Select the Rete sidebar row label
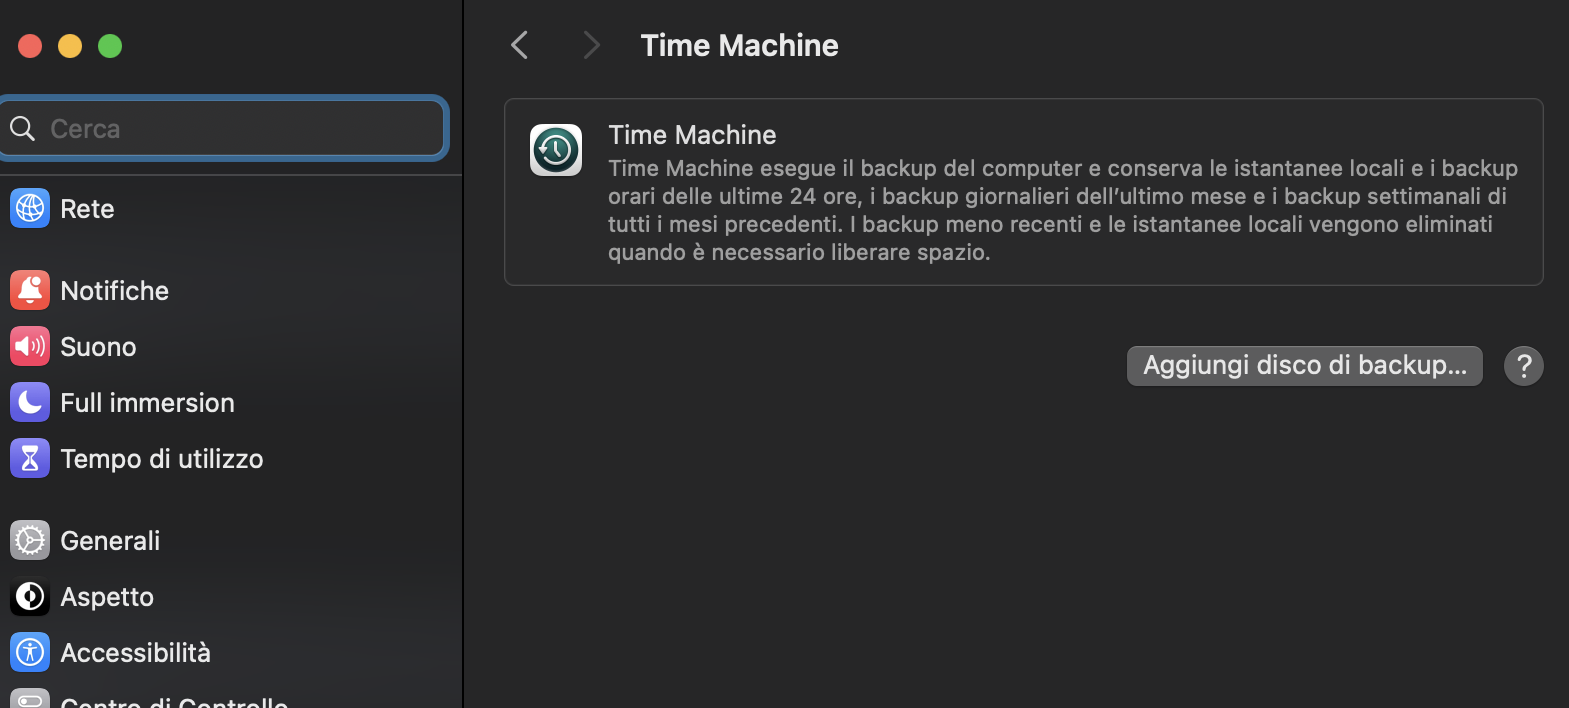Image resolution: width=1569 pixels, height=708 pixels. (x=87, y=208)
